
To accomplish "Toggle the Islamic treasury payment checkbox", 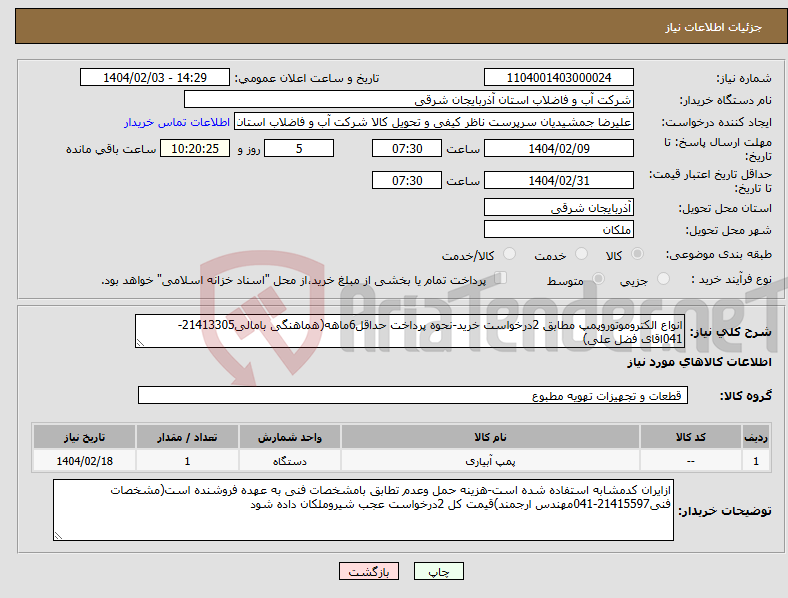I will pos(501,278).
